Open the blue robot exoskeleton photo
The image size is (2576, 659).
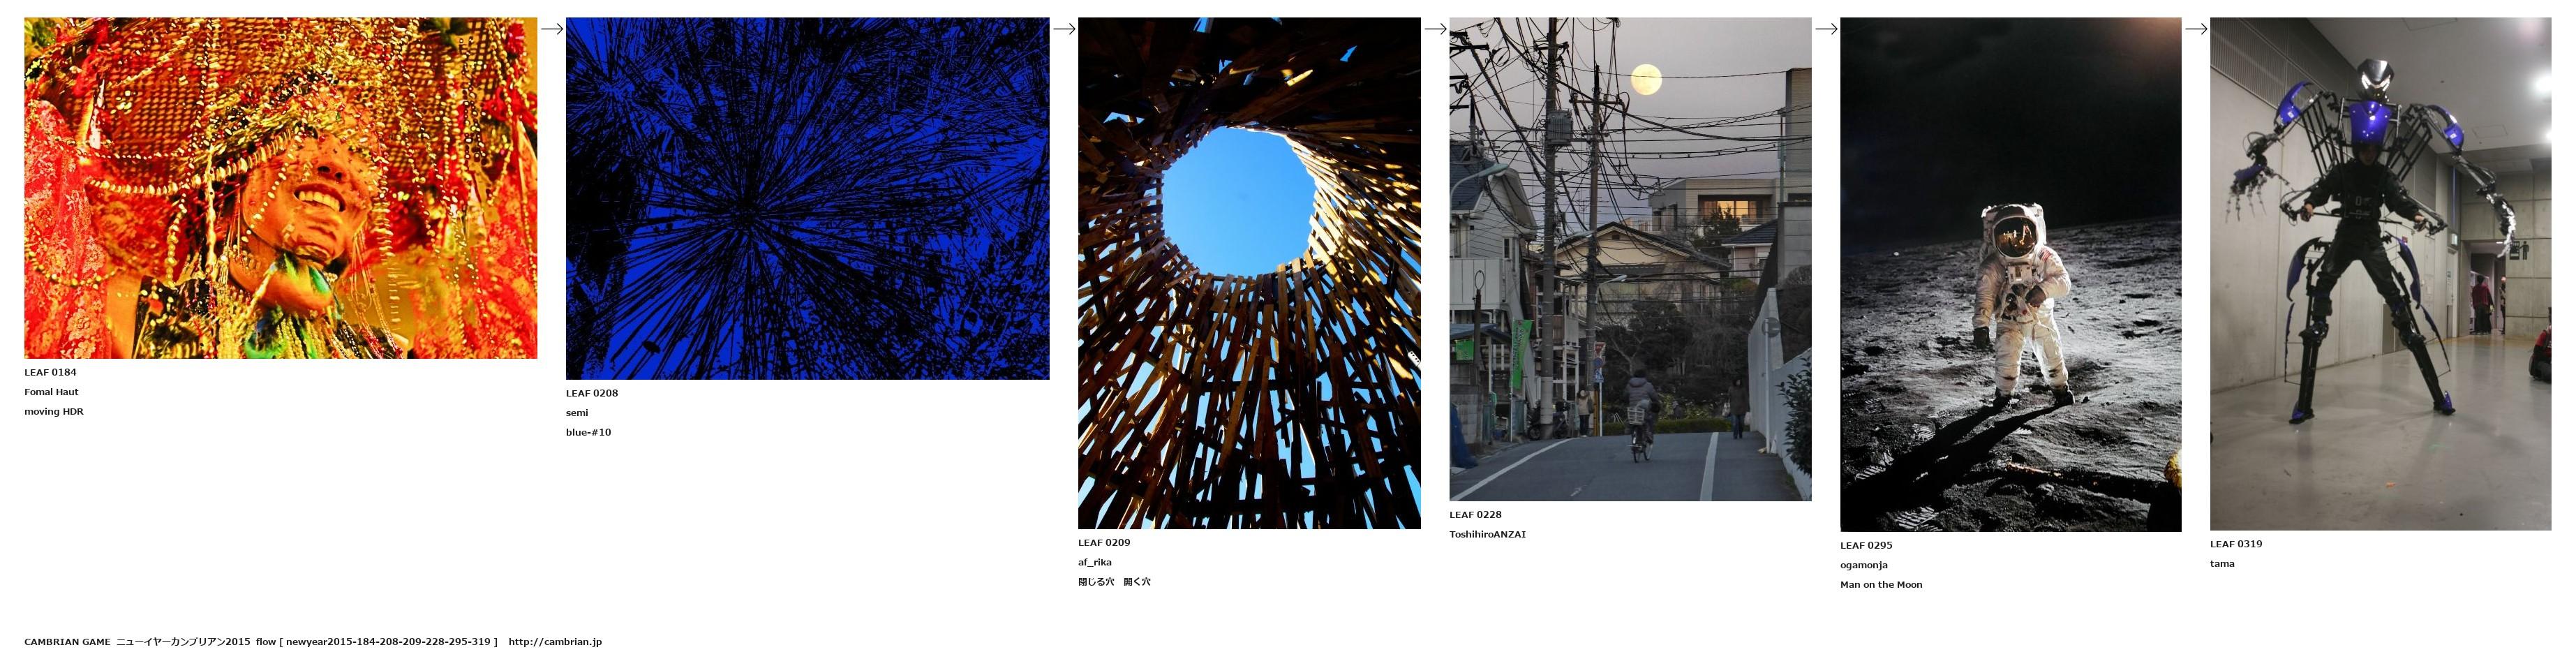pos(2381,274)
